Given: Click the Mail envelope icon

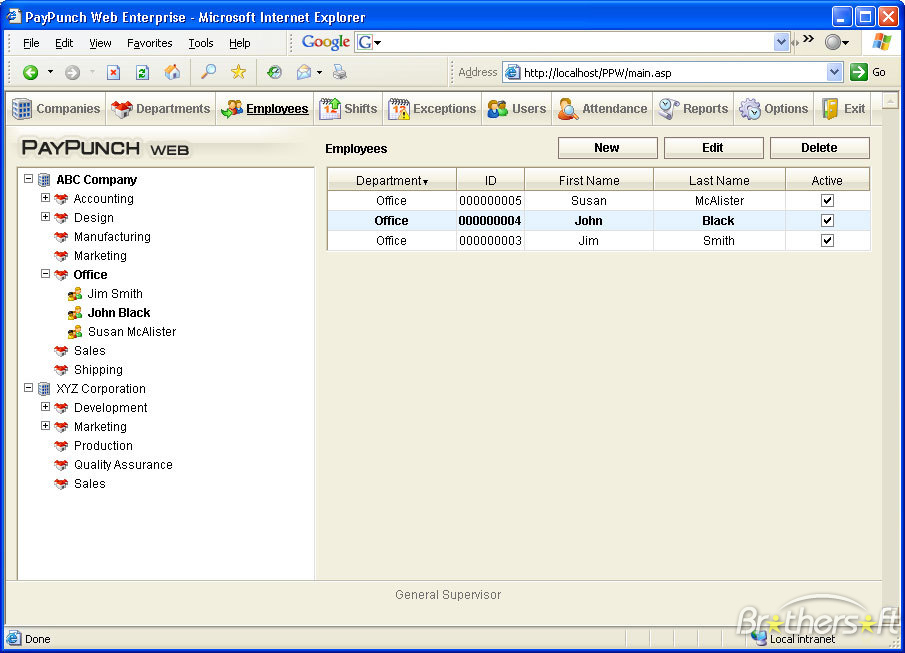Looking at the screenshot, I should tap(304, 72).
